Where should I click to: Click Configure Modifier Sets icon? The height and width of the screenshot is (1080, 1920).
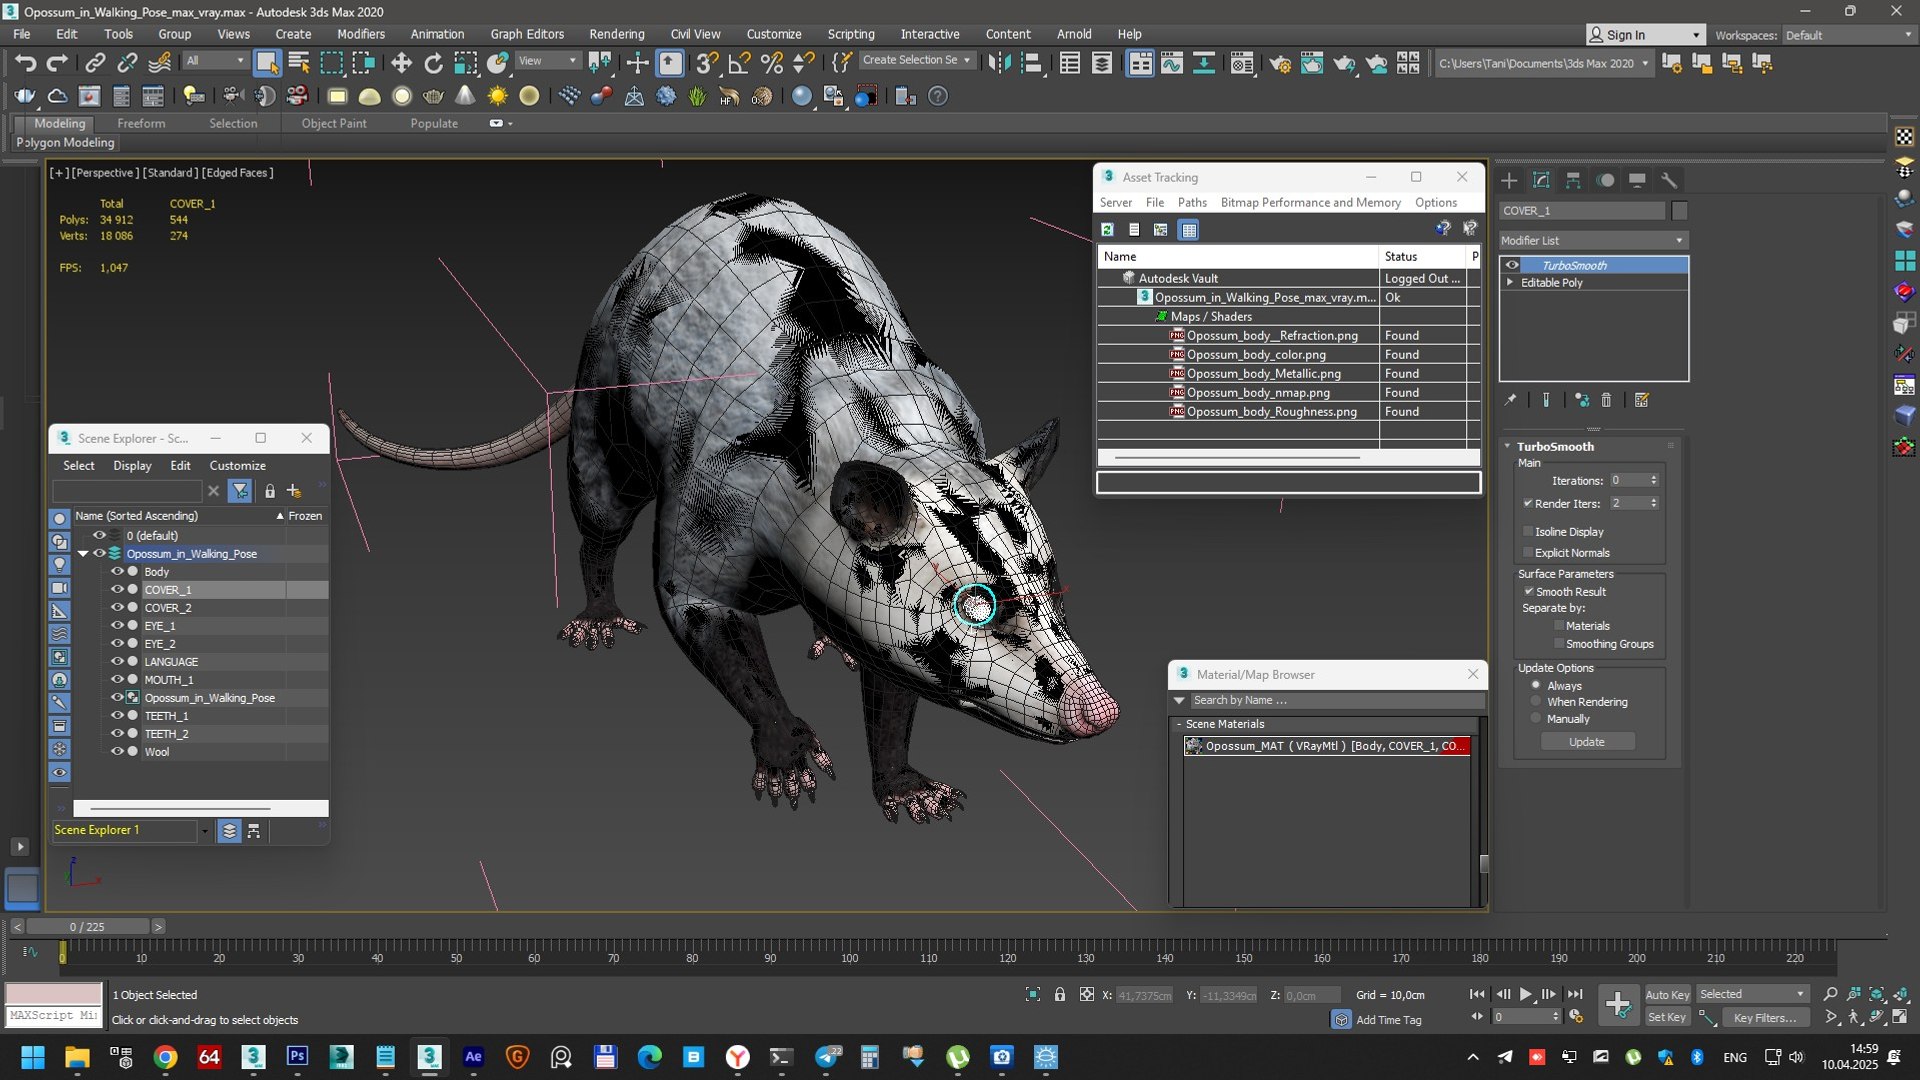pyautogui.click(x=1641, y=400)
